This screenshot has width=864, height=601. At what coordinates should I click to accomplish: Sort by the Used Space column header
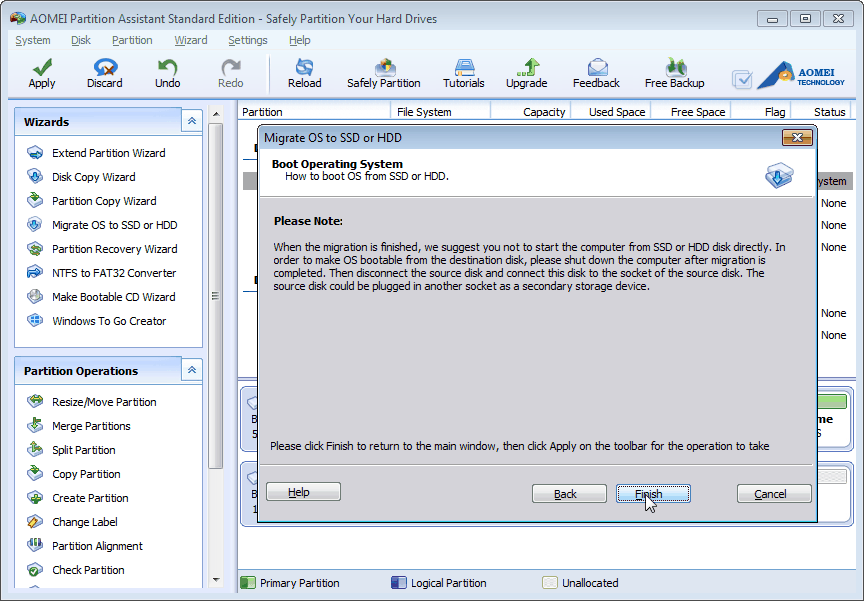click(611, 112)
